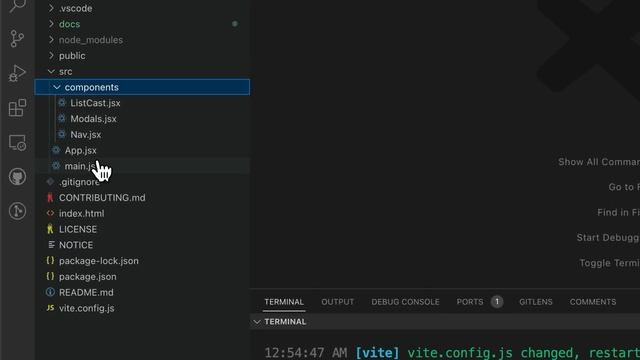Click 12:54:47 AM terminal timestamp
Image resolution: width=640 pixels, height=360 pixels.
pos(306,353)
